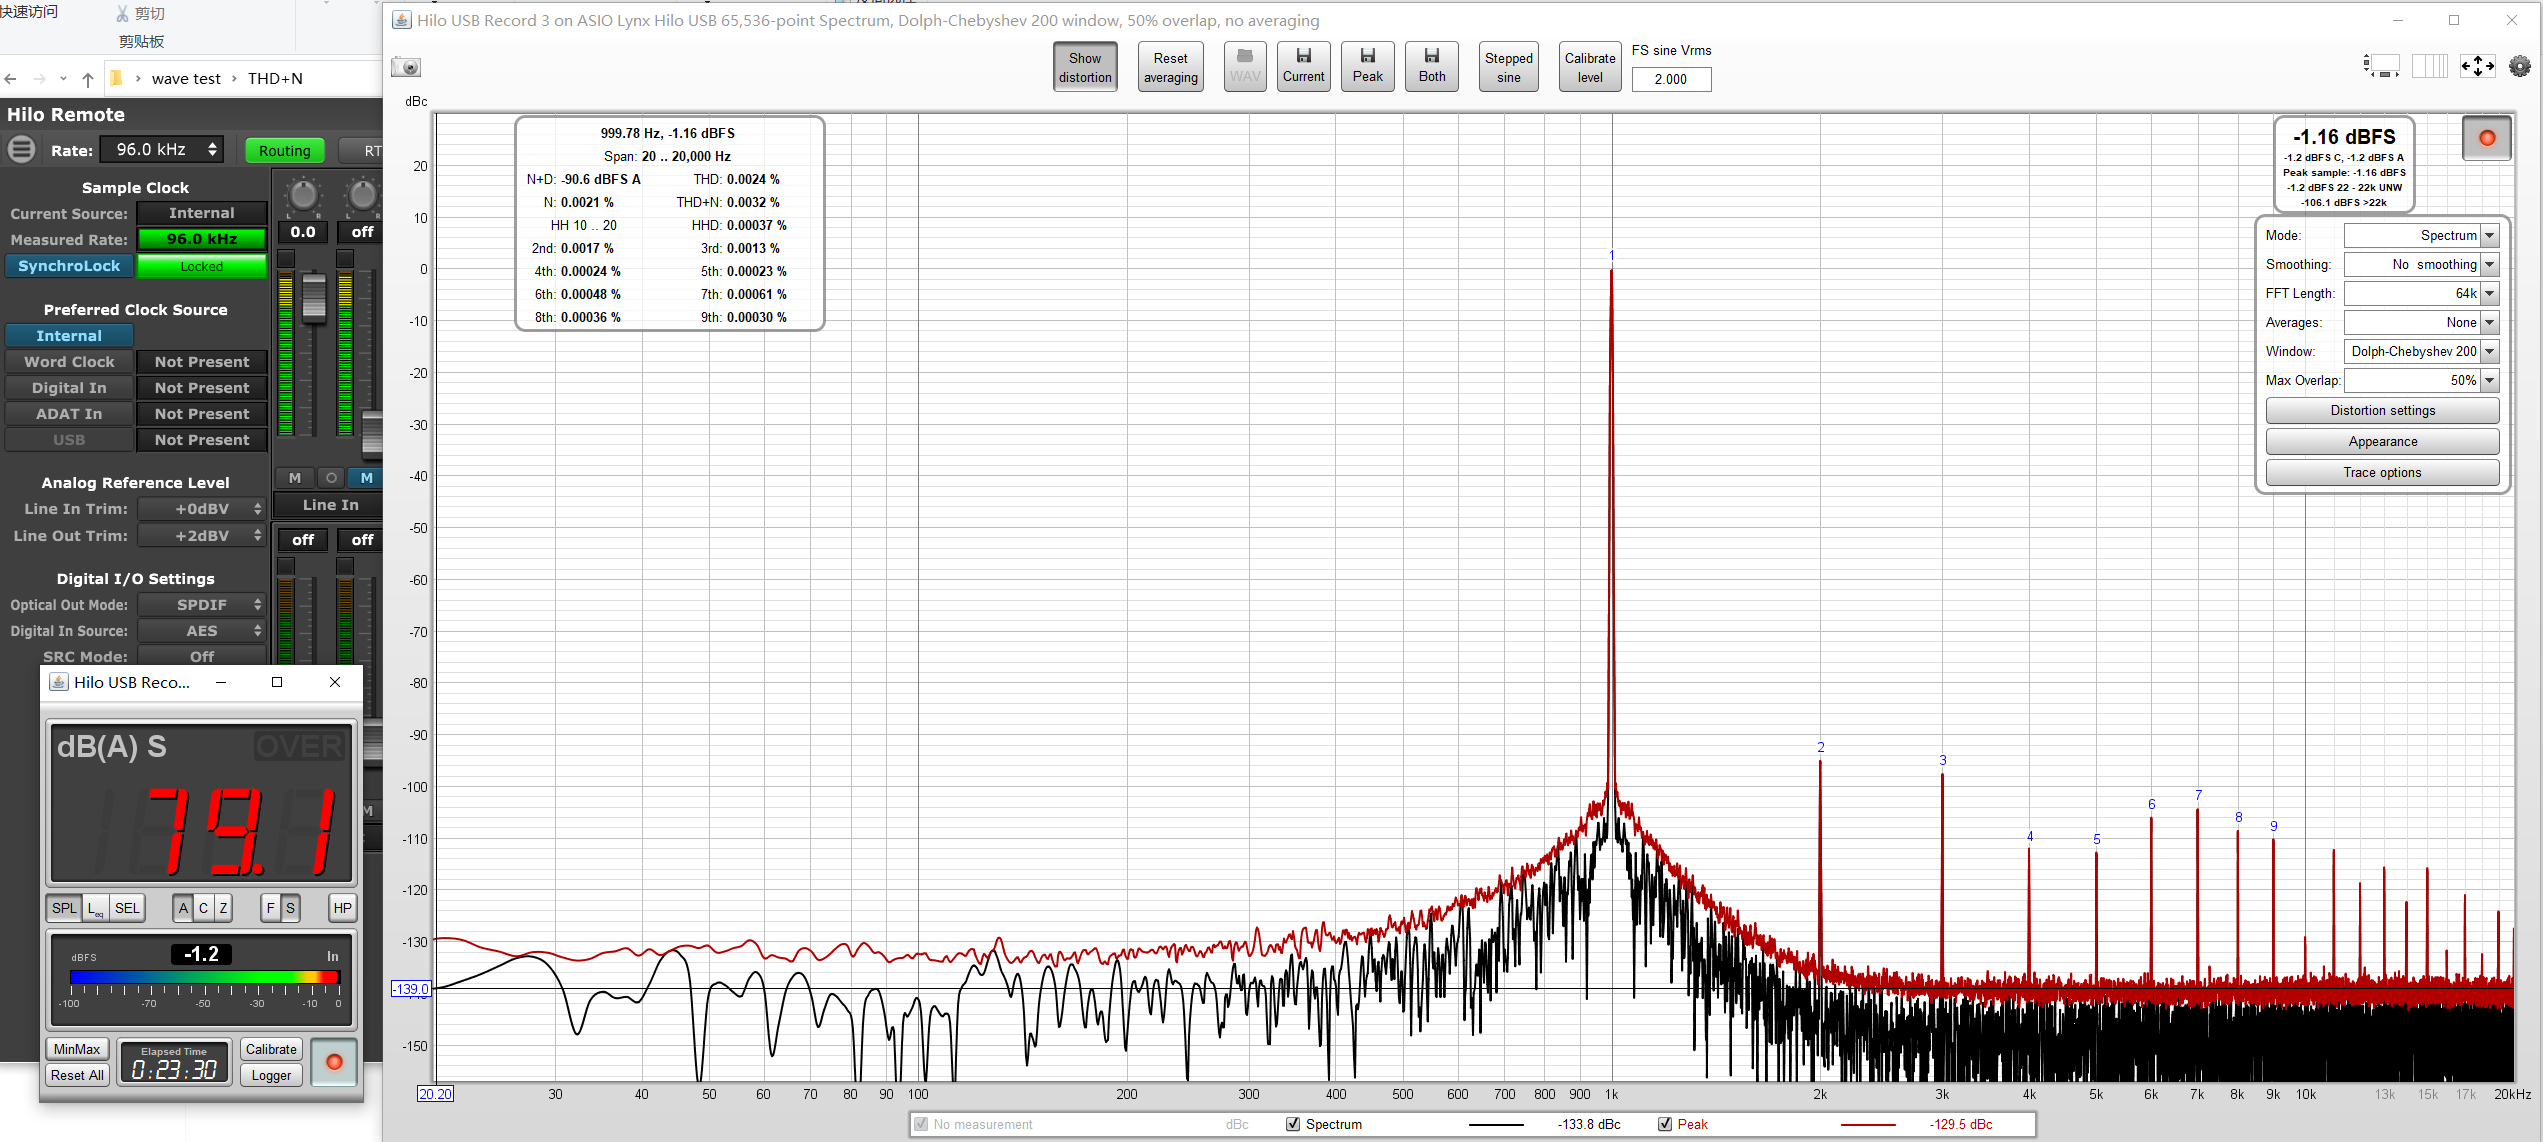The width and height of the screenshot is (2543, 1142).
Task: Click the Appearance button
Action: 2382,442
